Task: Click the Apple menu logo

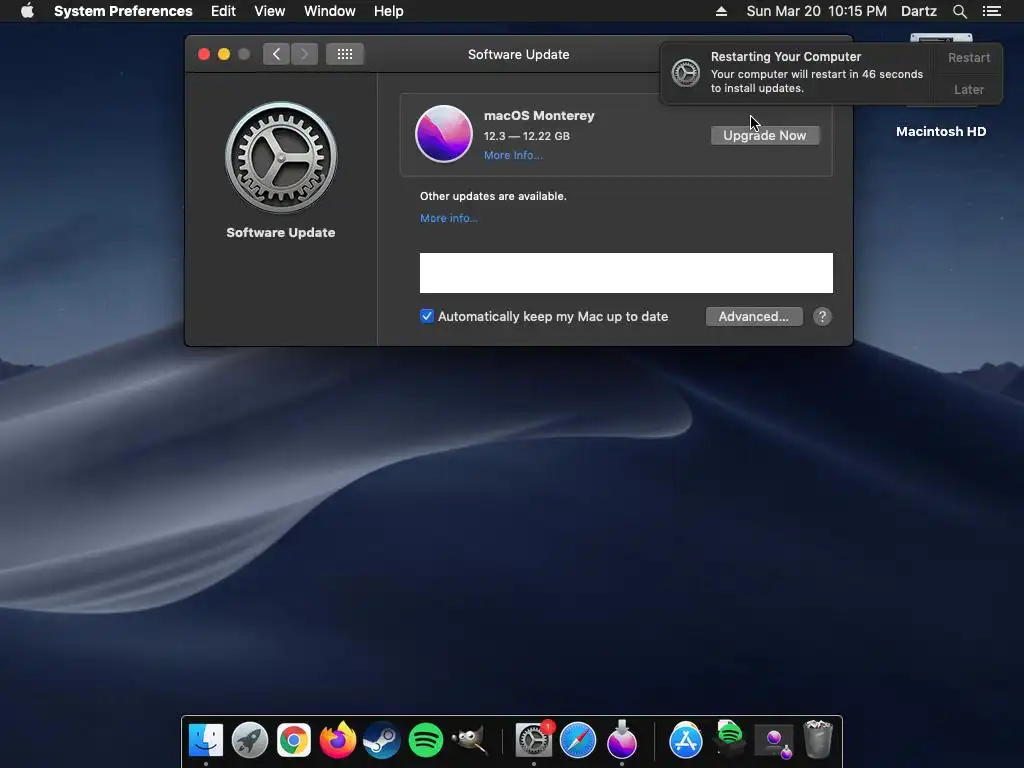Action: click(27, 11)
